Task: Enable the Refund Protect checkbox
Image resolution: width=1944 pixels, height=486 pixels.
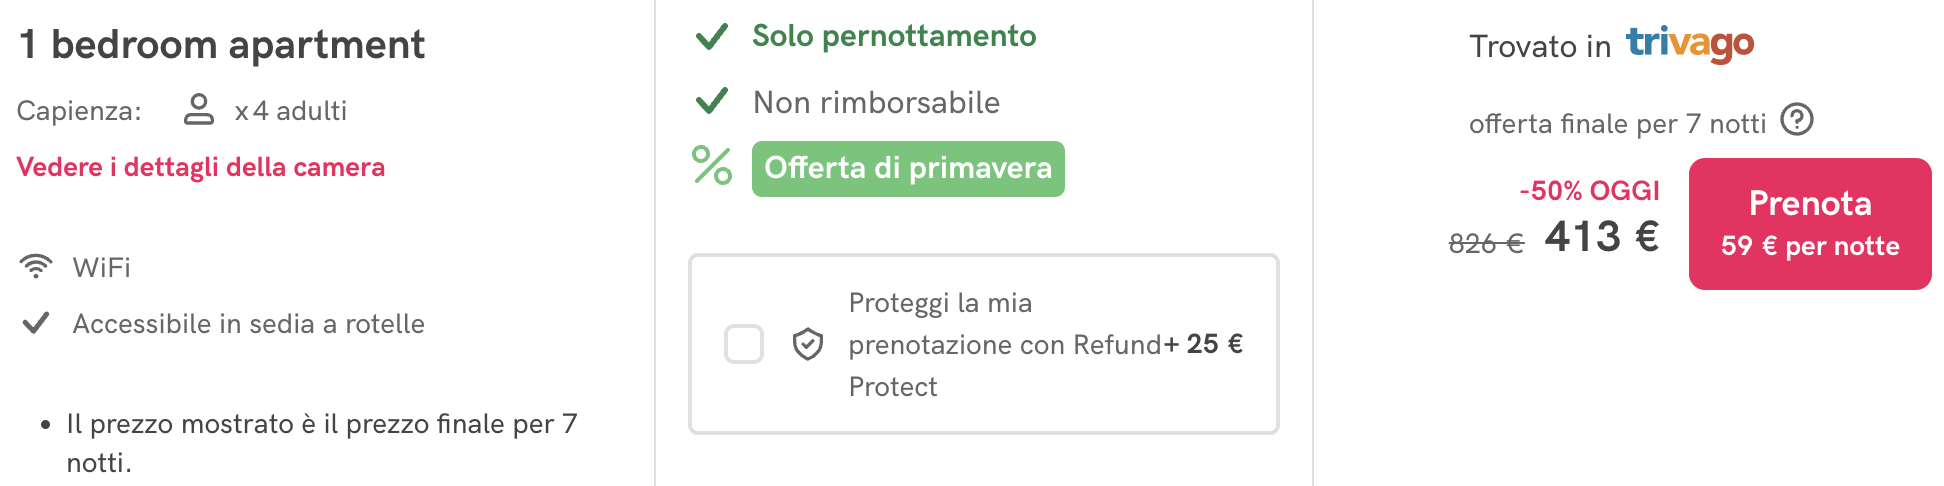Action: pos(744,344)
